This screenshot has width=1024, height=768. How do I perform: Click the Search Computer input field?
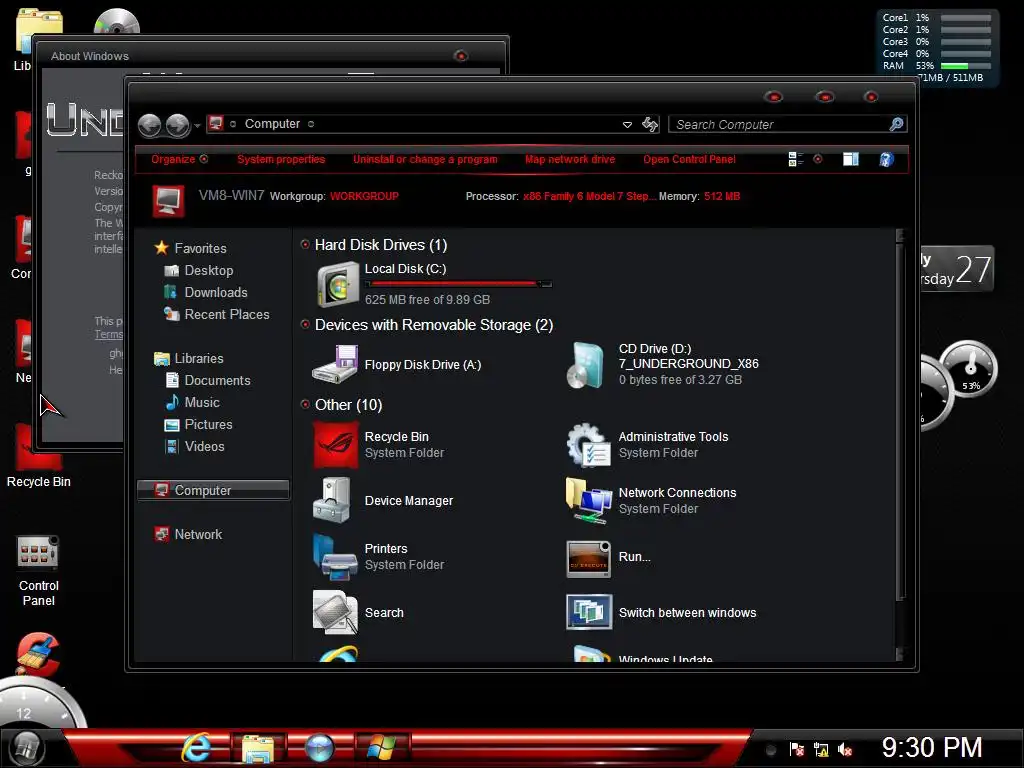coord(778,124)
